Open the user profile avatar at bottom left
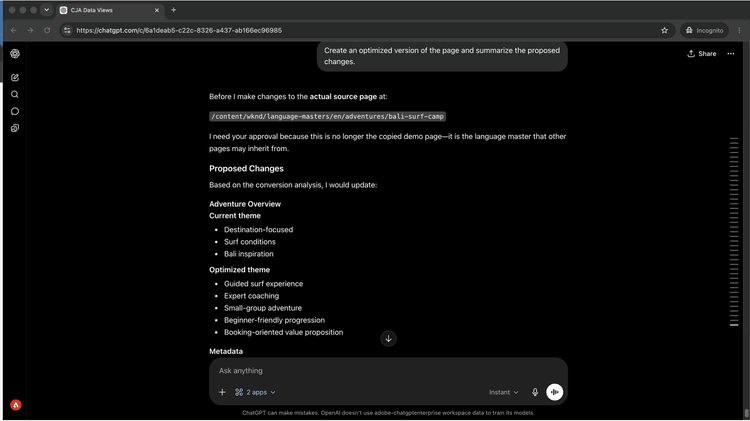This screenshot has height=421, width=750. [16, 405]
